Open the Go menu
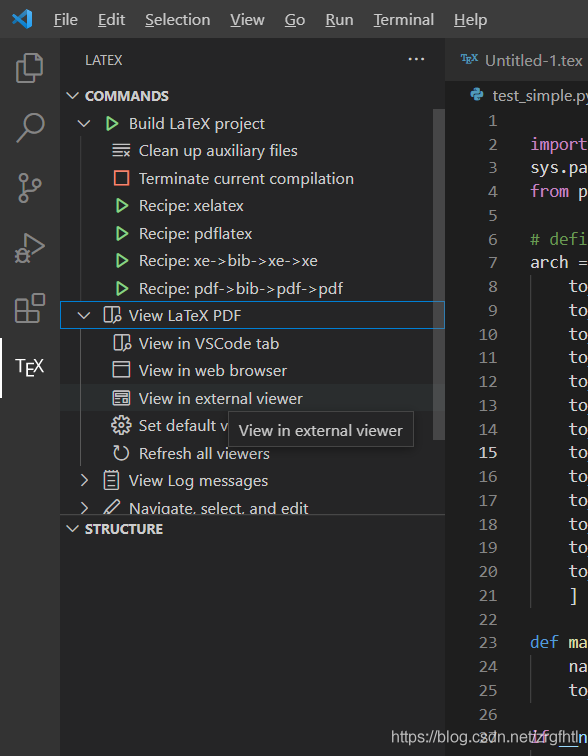The image size is (588, 756). tap(294, 20)
